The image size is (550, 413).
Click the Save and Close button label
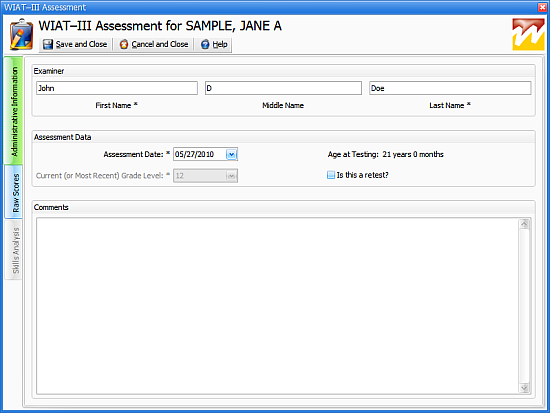pos(81,45)
